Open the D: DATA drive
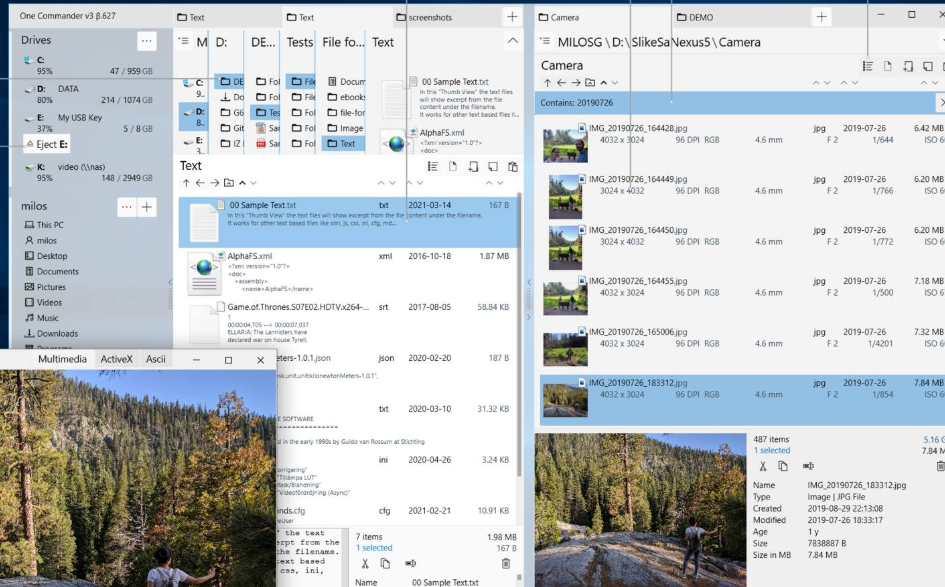The width and height of the screenshot is (945, 587). pyautogui.click(x=88, y=94)
